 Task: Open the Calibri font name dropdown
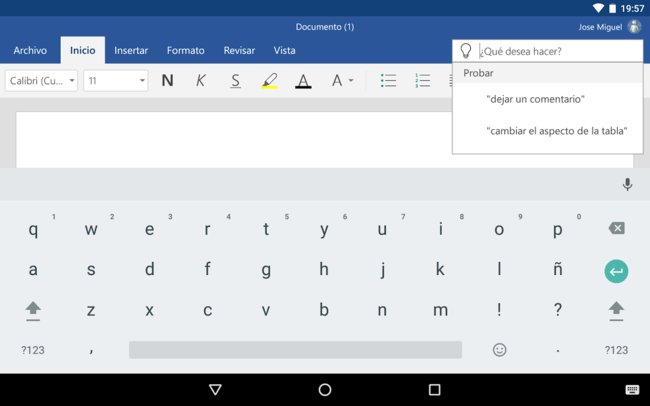[41, 80]
